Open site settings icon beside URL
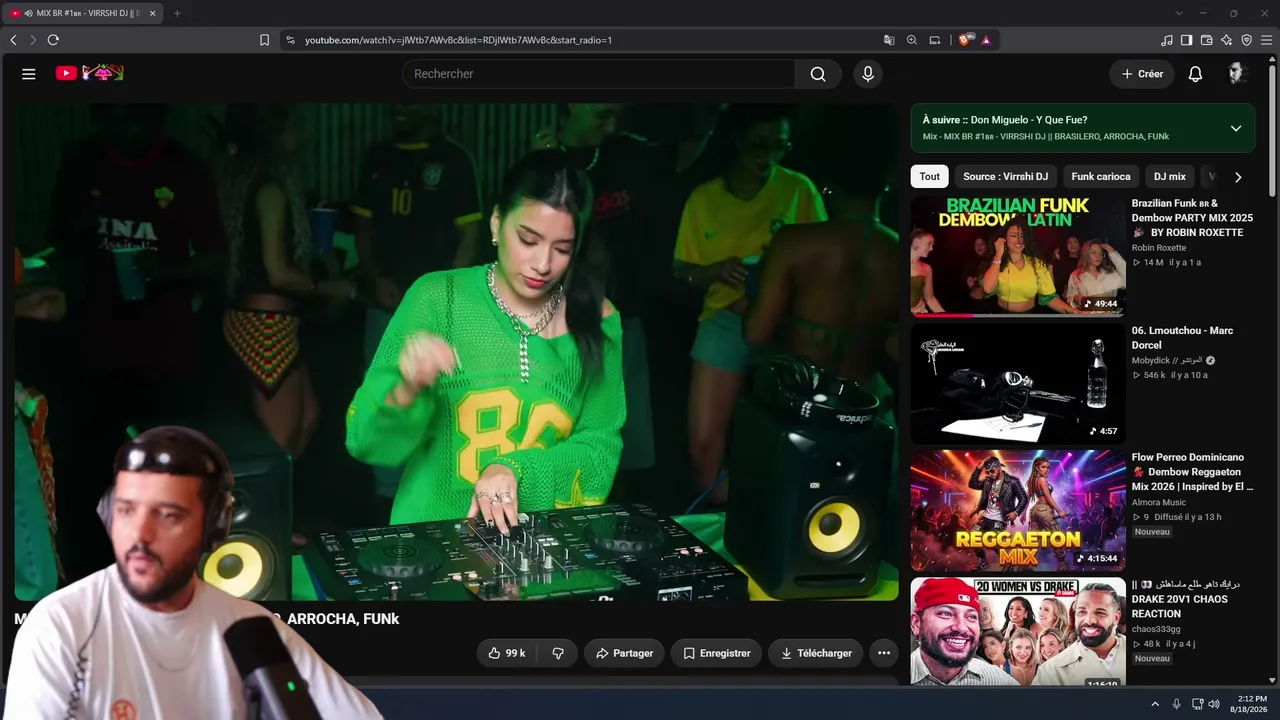 [x=290, y=40]
